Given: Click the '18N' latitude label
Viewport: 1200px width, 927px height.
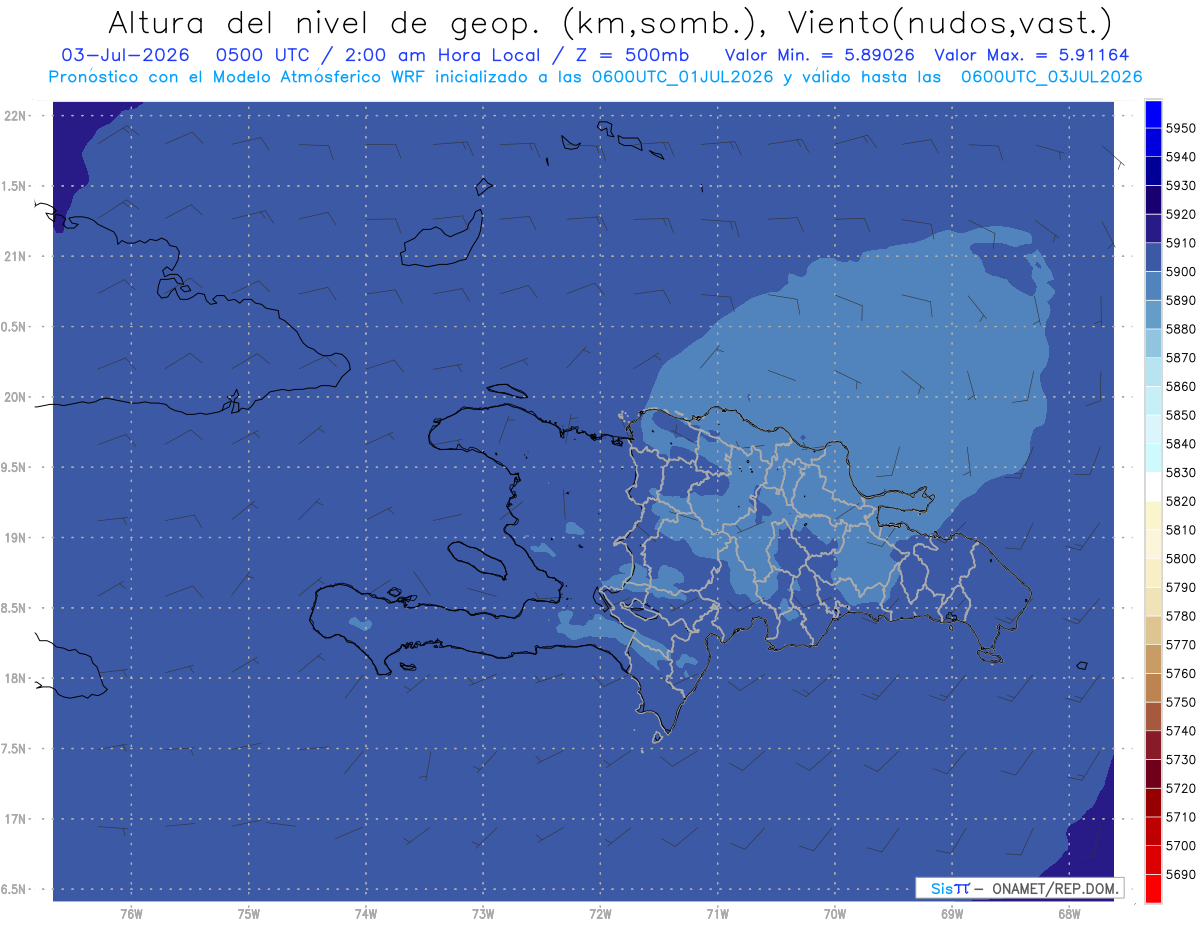Looking at the screenshot, I should click(x=16, y=678).
